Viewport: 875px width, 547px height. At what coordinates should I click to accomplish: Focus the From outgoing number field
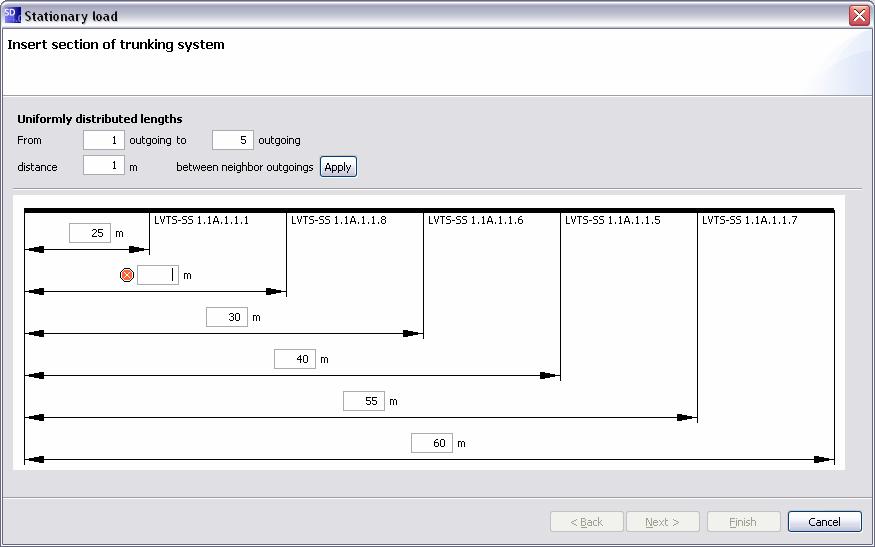pyautogui.click(x=104, y=140)
